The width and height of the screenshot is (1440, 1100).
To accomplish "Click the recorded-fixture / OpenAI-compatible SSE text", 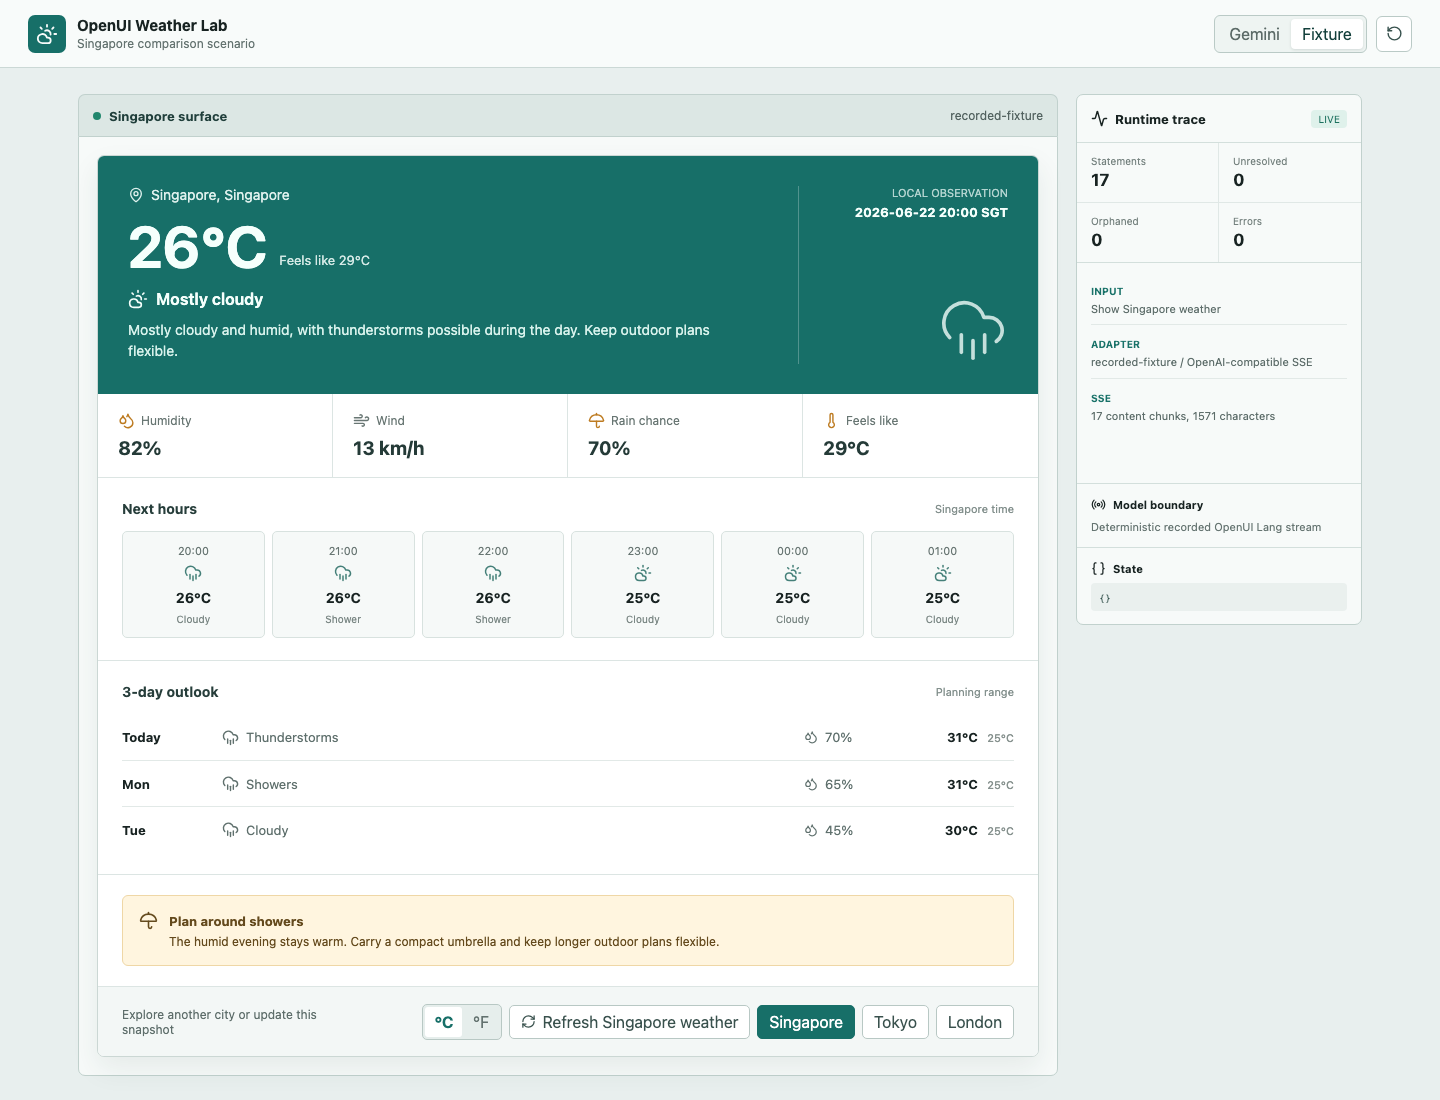I will tap(1202, 362).
